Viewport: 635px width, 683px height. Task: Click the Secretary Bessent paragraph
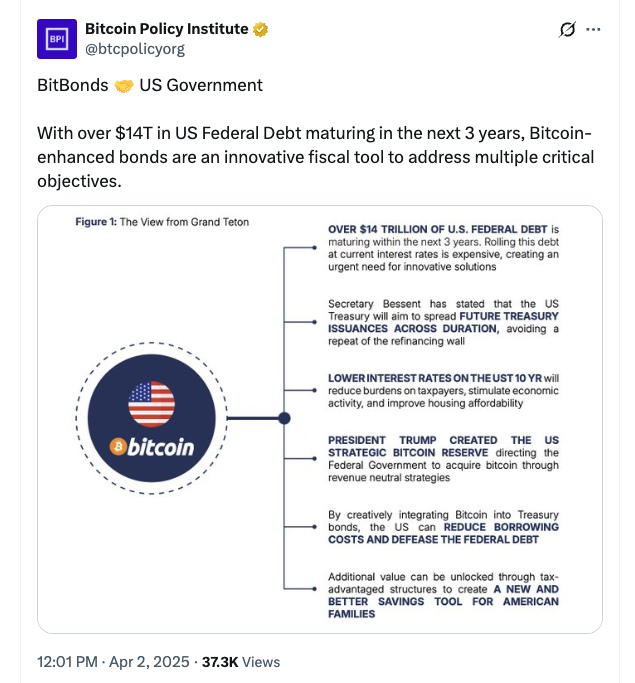443,321
